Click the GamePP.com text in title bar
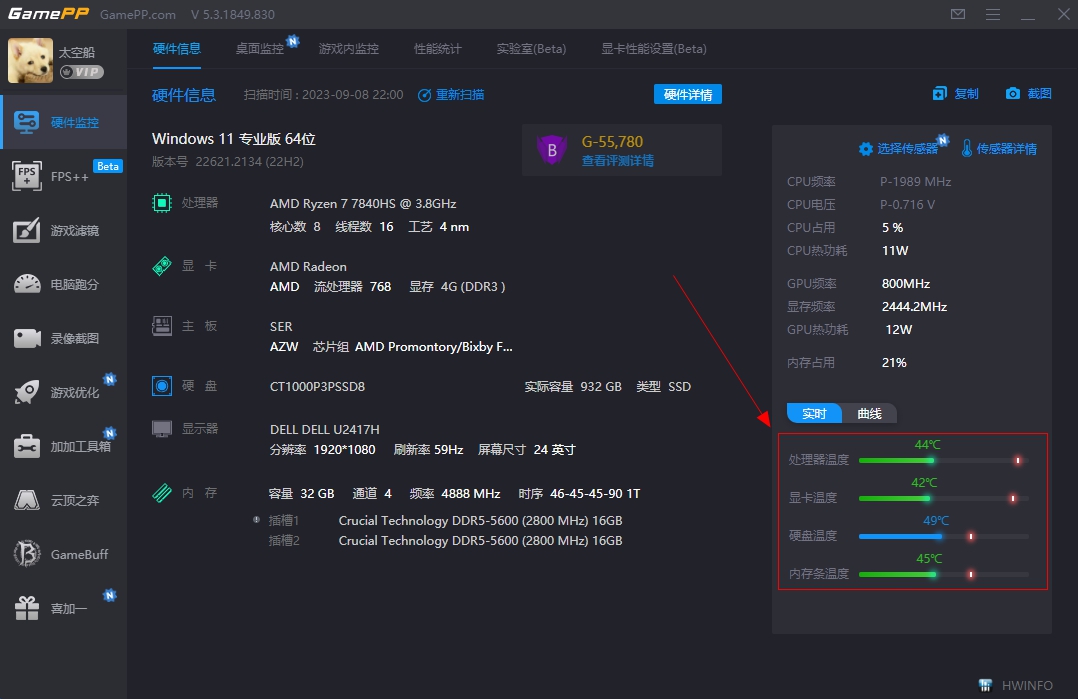 point(138,14)
